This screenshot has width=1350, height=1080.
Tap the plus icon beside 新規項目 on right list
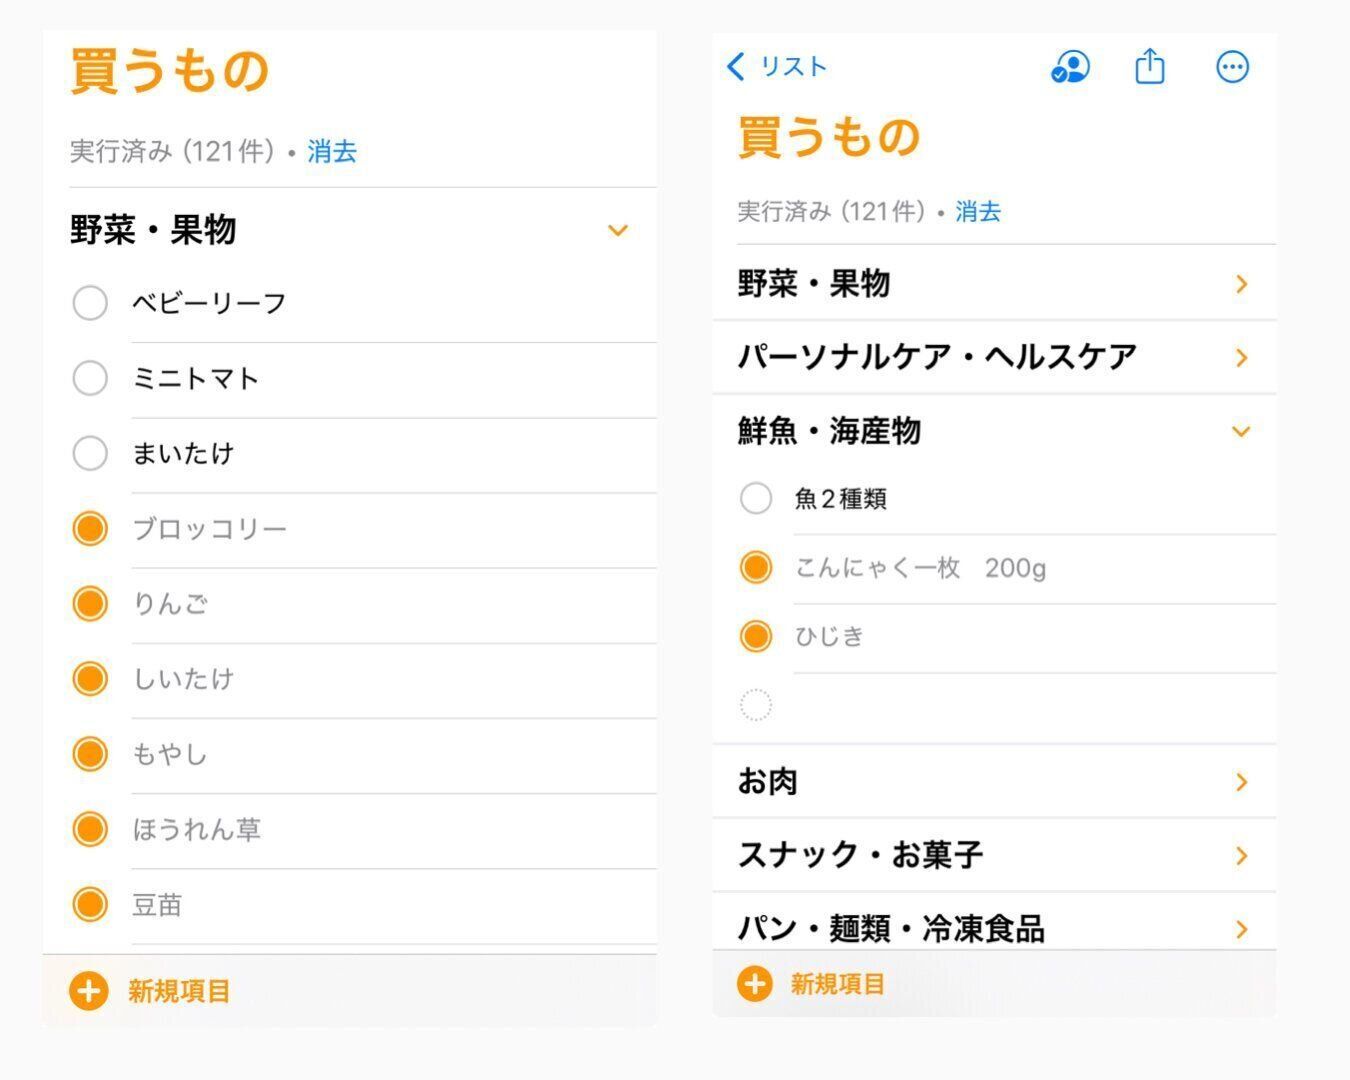click(x=754, y=984)
